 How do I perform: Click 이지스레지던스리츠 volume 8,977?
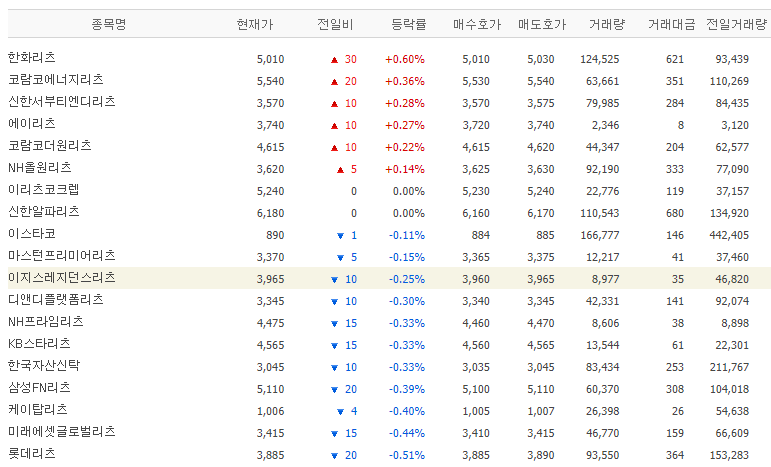pyautogui.click(x=605, y=279)
